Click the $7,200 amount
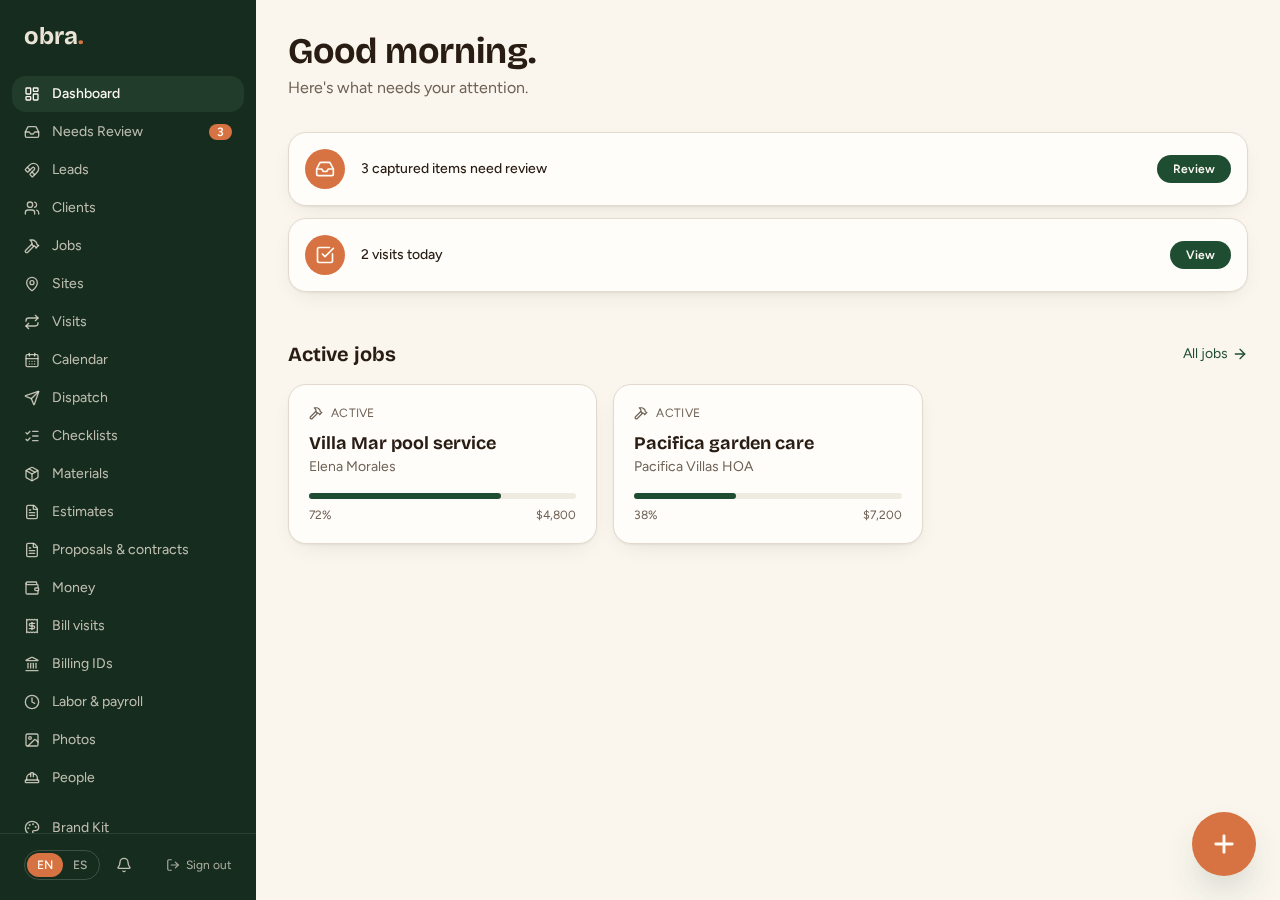The width and height of the screenshot is (1280, 900). (x=882, y=515)
